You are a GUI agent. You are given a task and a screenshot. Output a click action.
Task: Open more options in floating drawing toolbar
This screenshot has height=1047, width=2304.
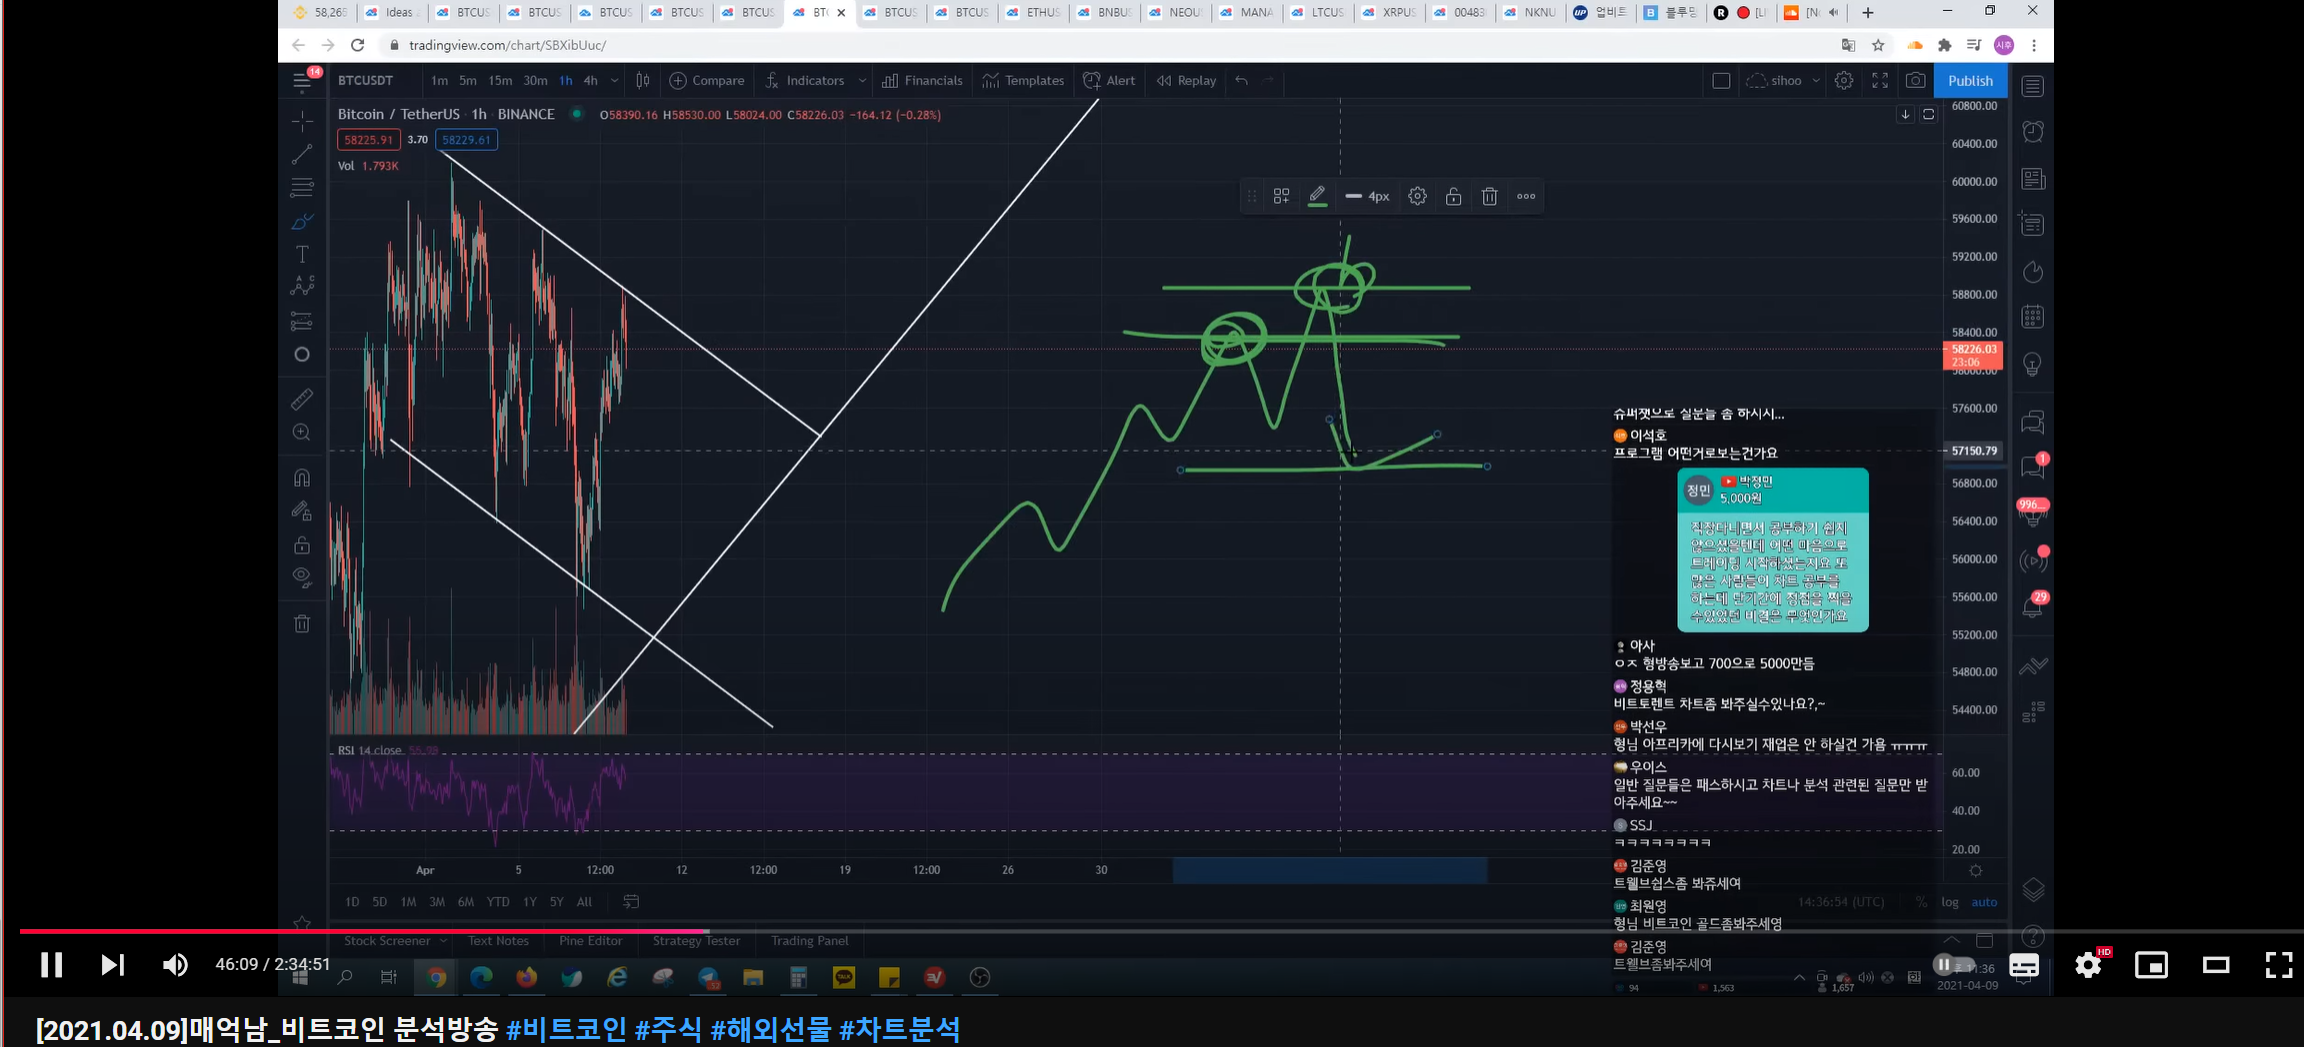pyautogui.click(x=1526, y=196)
